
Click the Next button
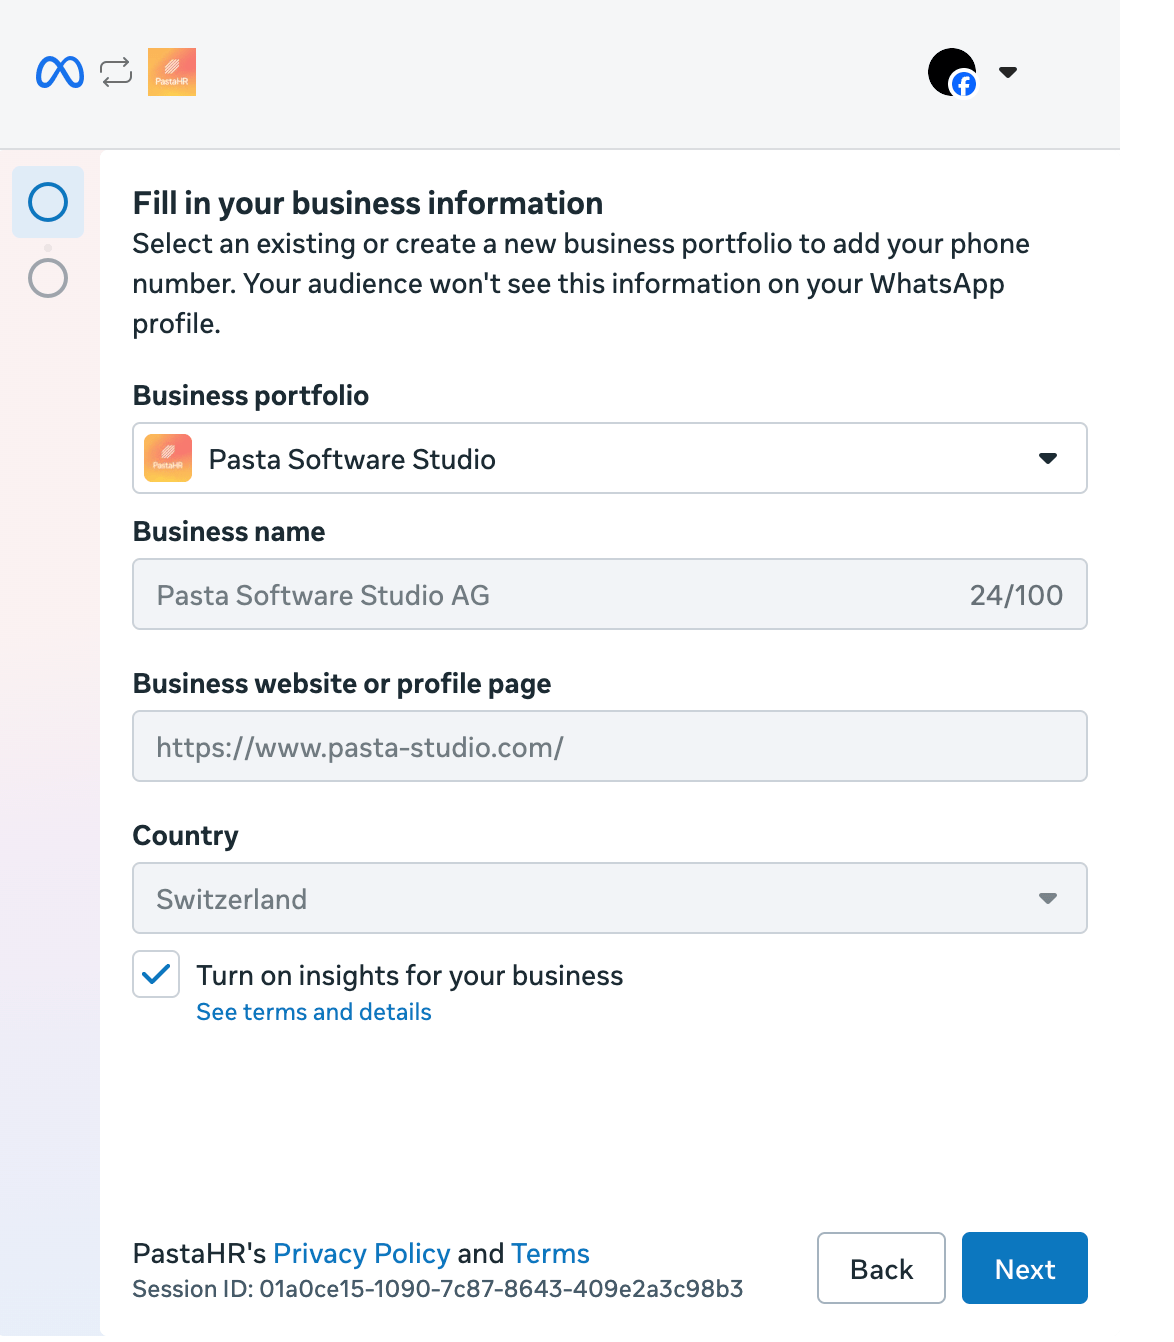[1025, 1268]
